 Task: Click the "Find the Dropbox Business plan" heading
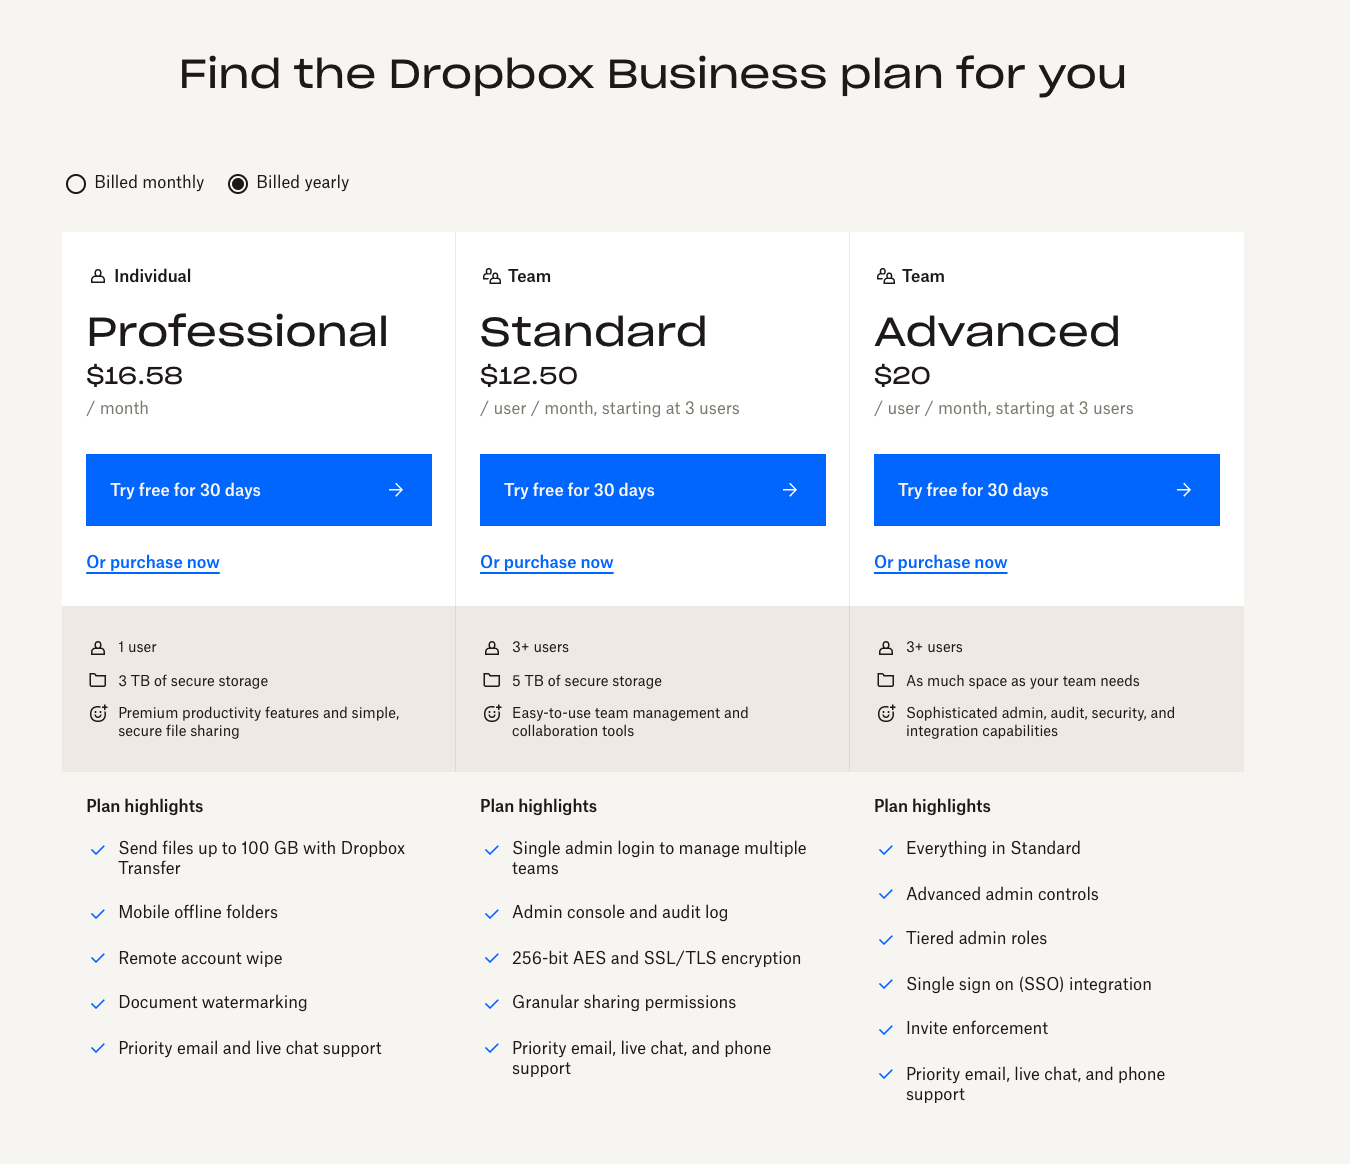(652, 74)
